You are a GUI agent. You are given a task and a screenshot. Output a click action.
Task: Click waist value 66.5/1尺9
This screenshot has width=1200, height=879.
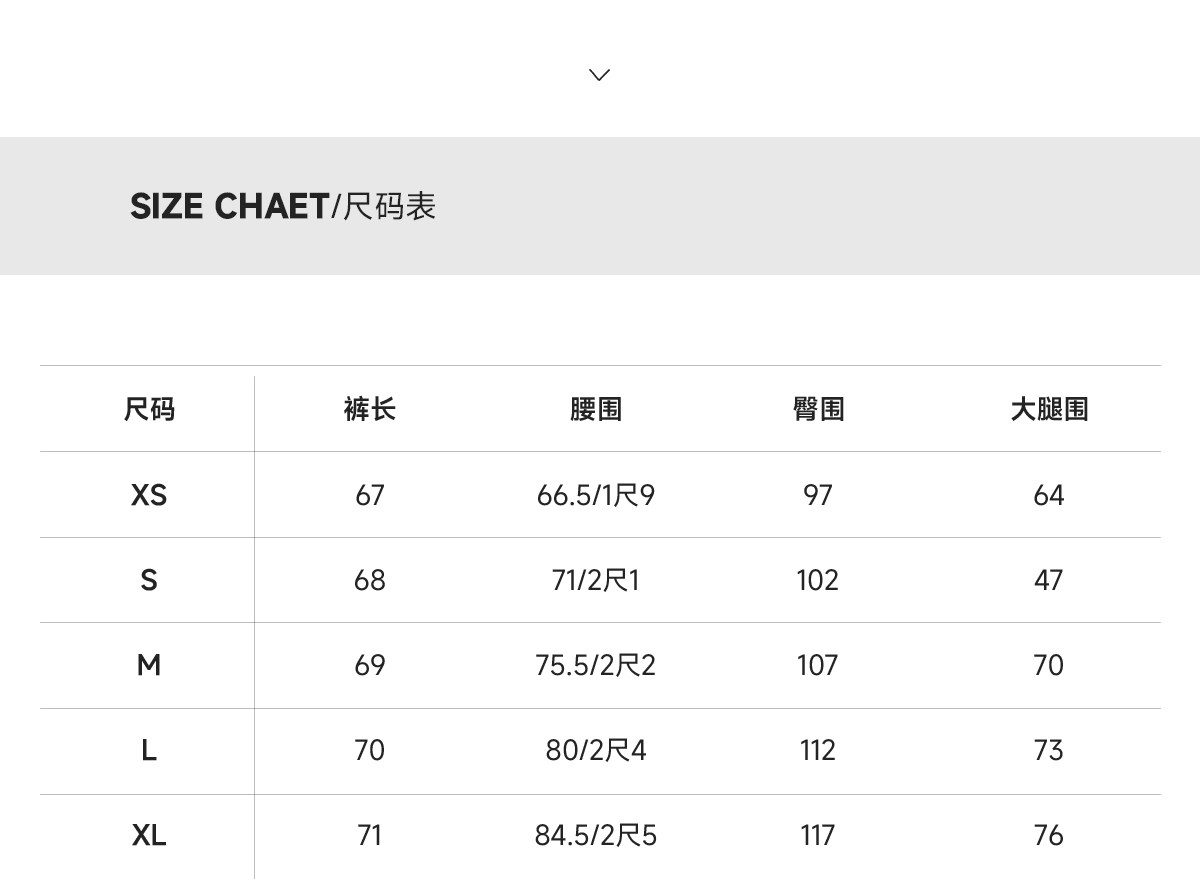coord(596,495)
